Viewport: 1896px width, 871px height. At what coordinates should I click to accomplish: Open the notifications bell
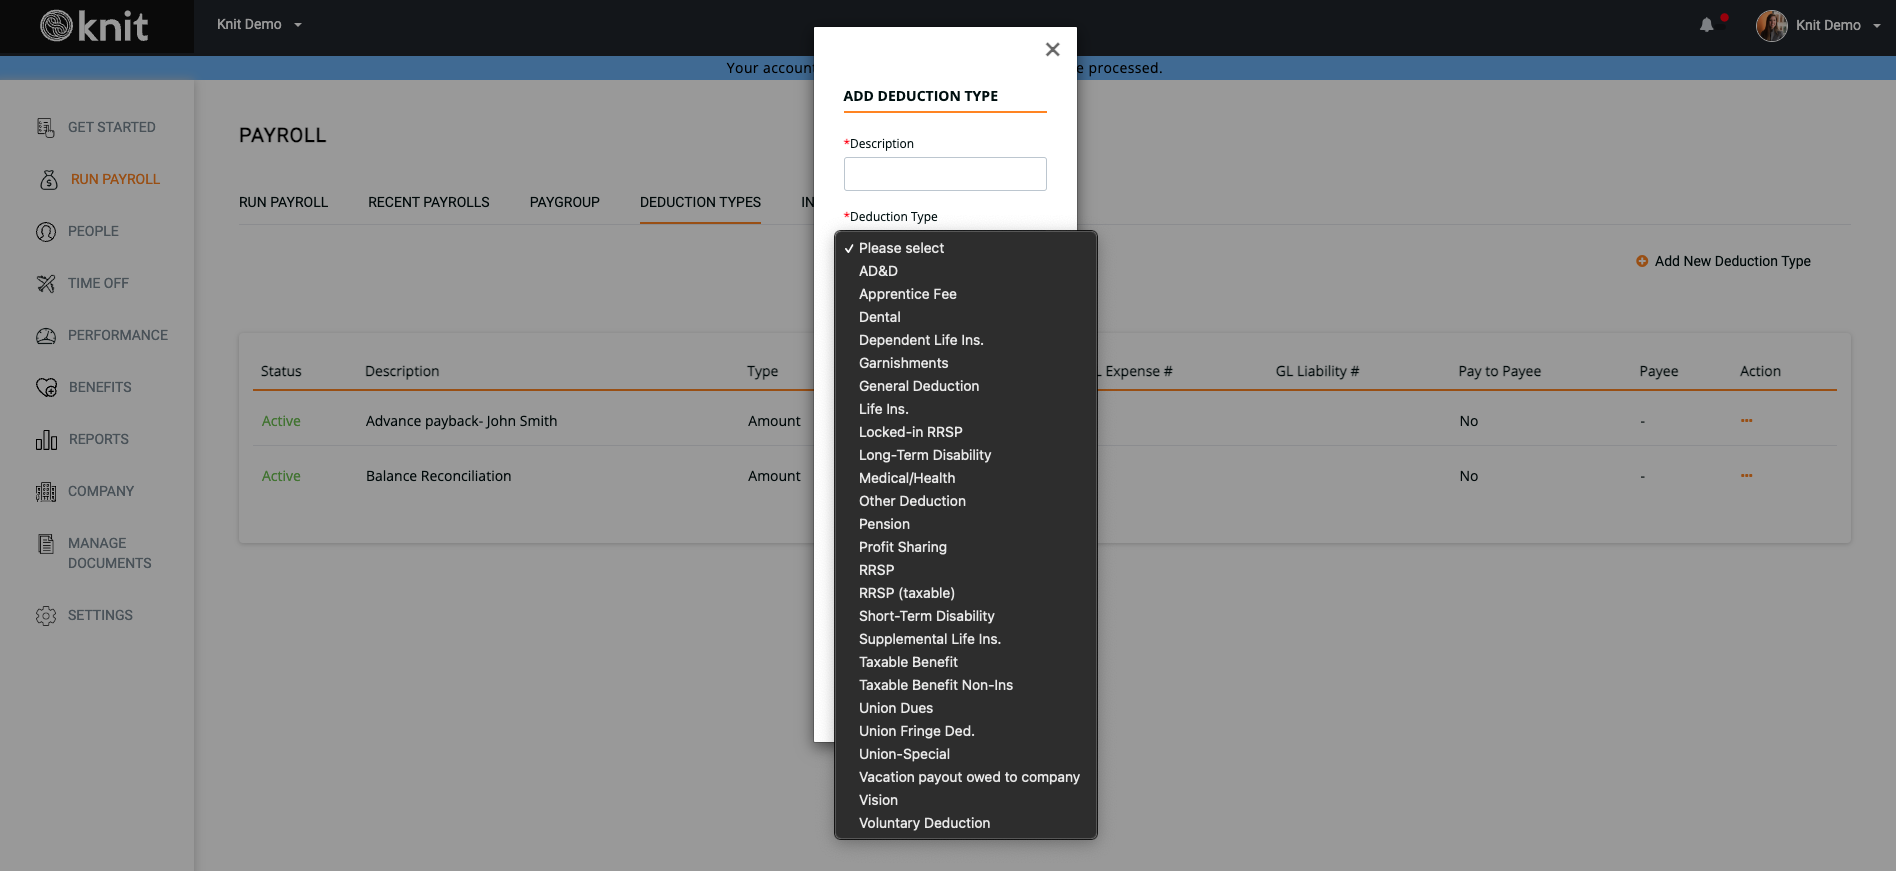pyautogui.click(x=1706, y=25)
